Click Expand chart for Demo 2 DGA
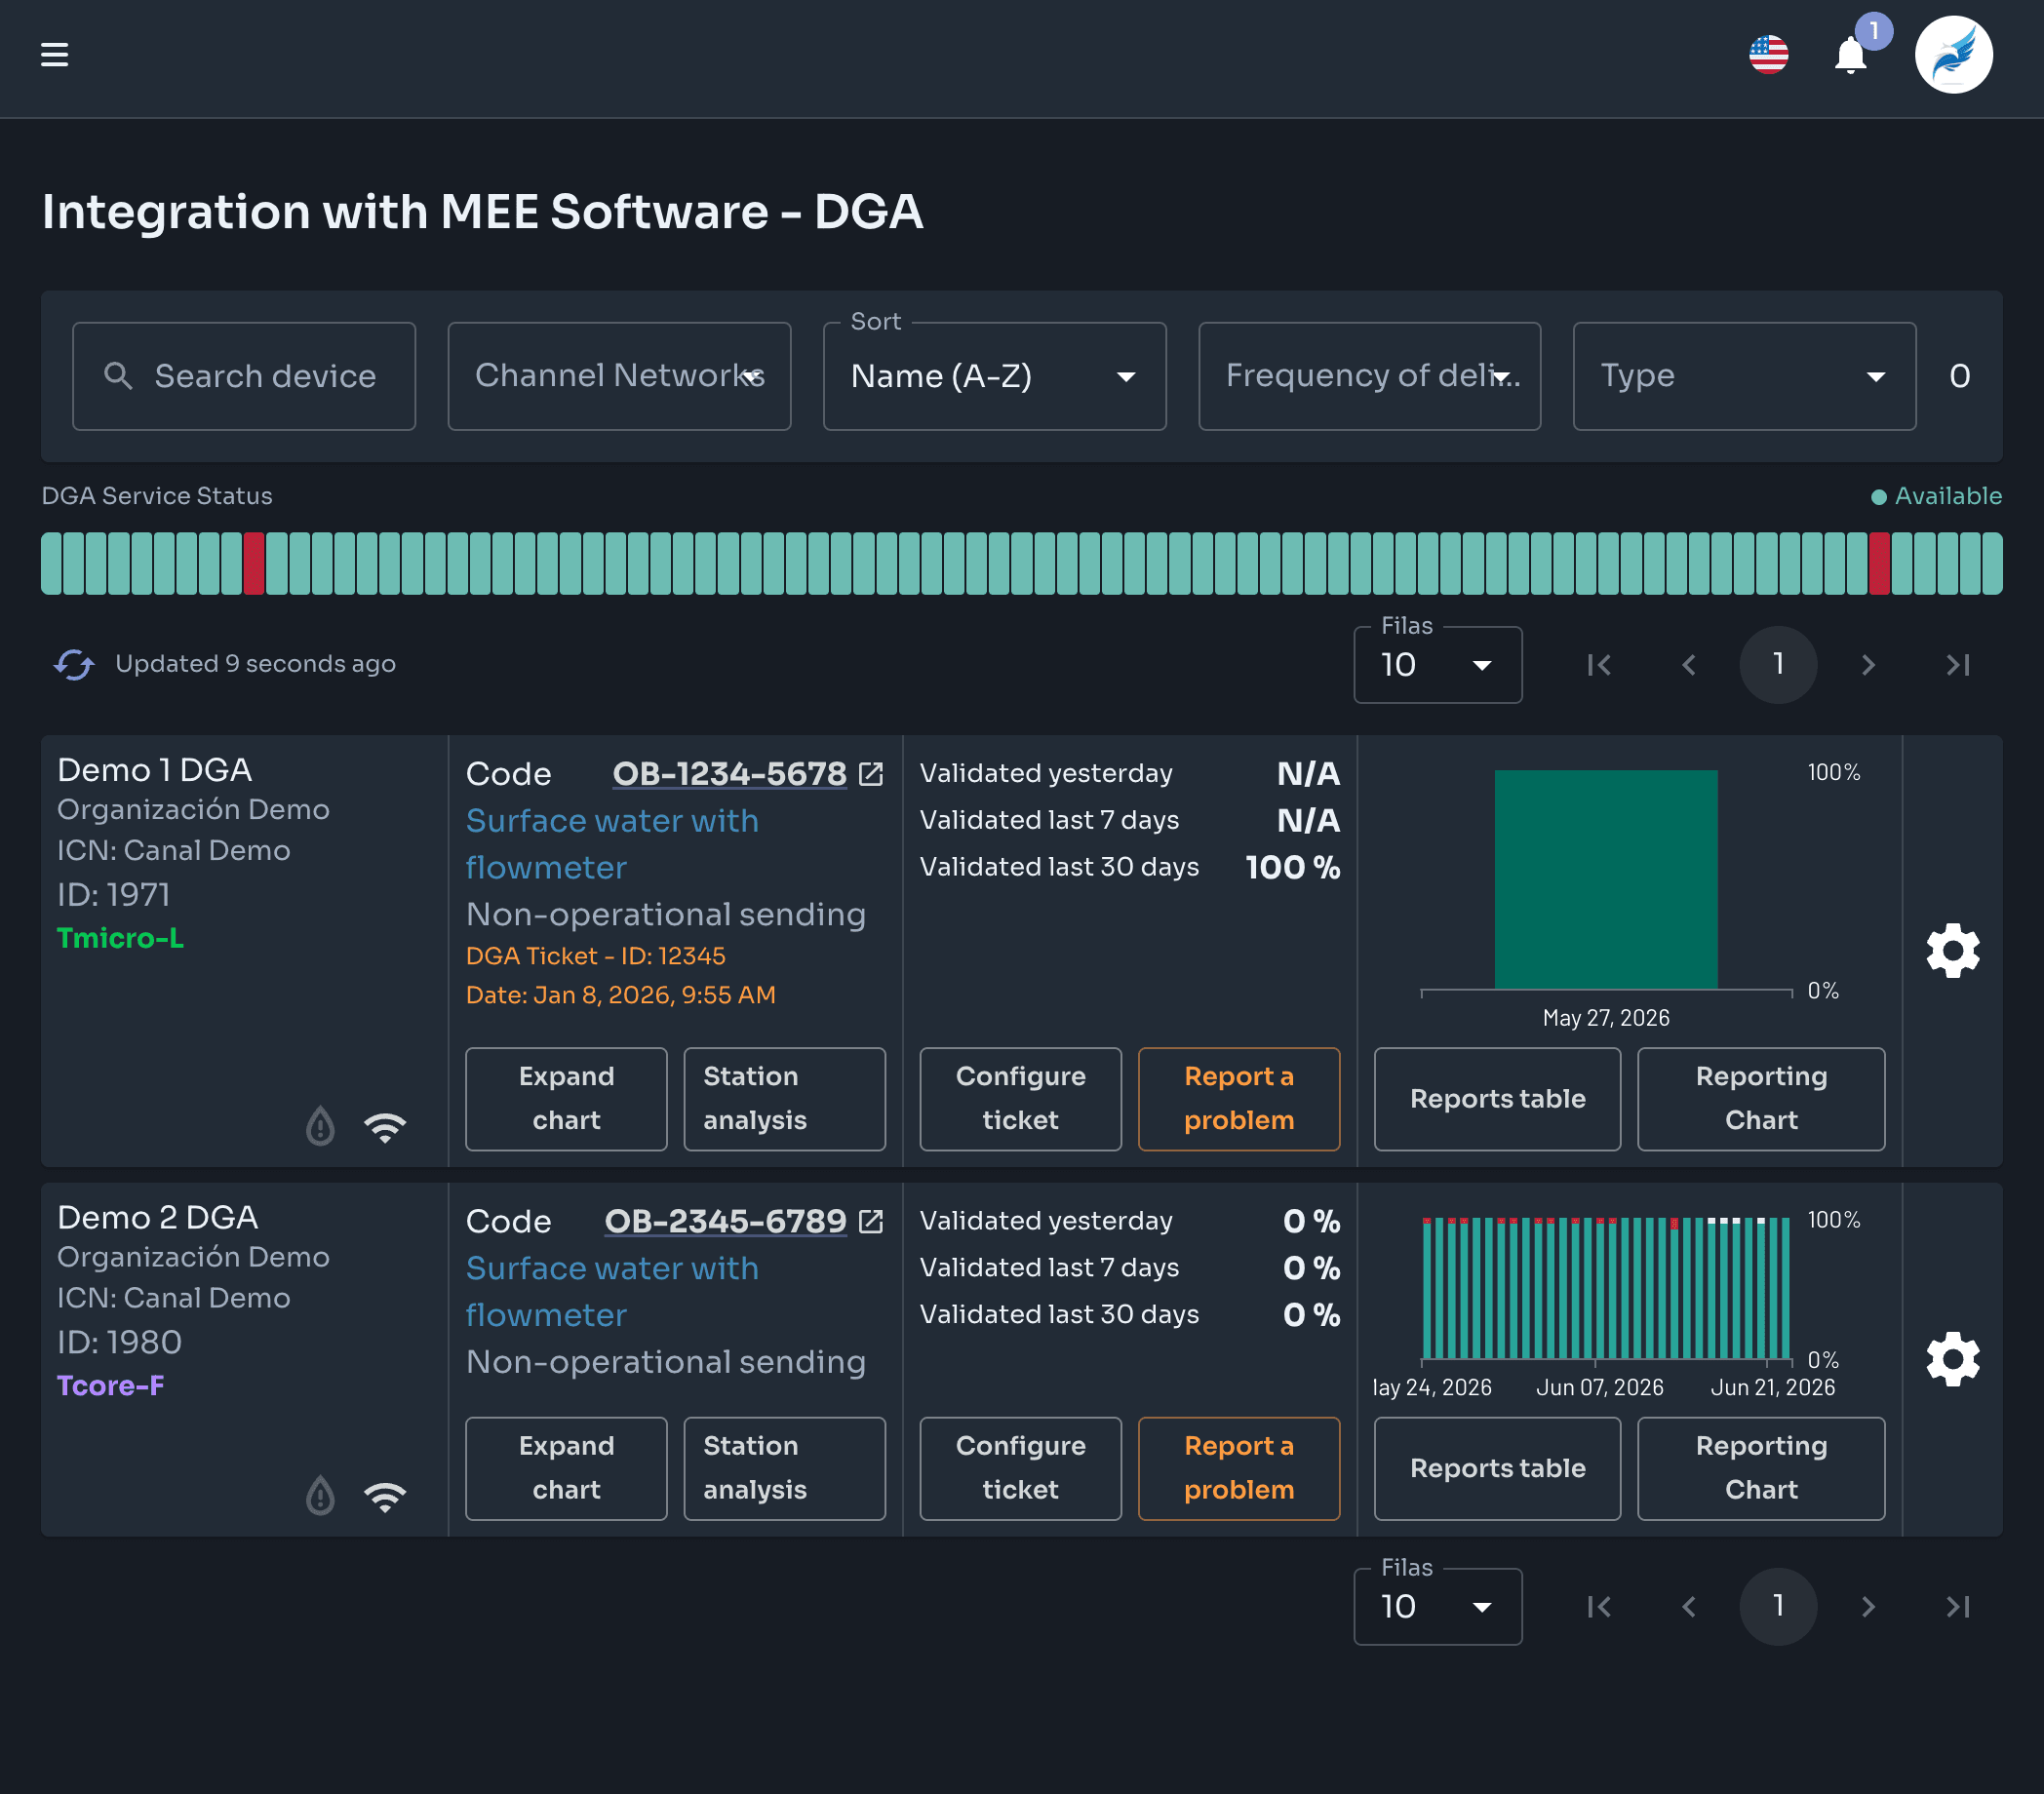The width and height of the screenshot is (2044, 1794). pyautogui.click(x=566, y=1468)
